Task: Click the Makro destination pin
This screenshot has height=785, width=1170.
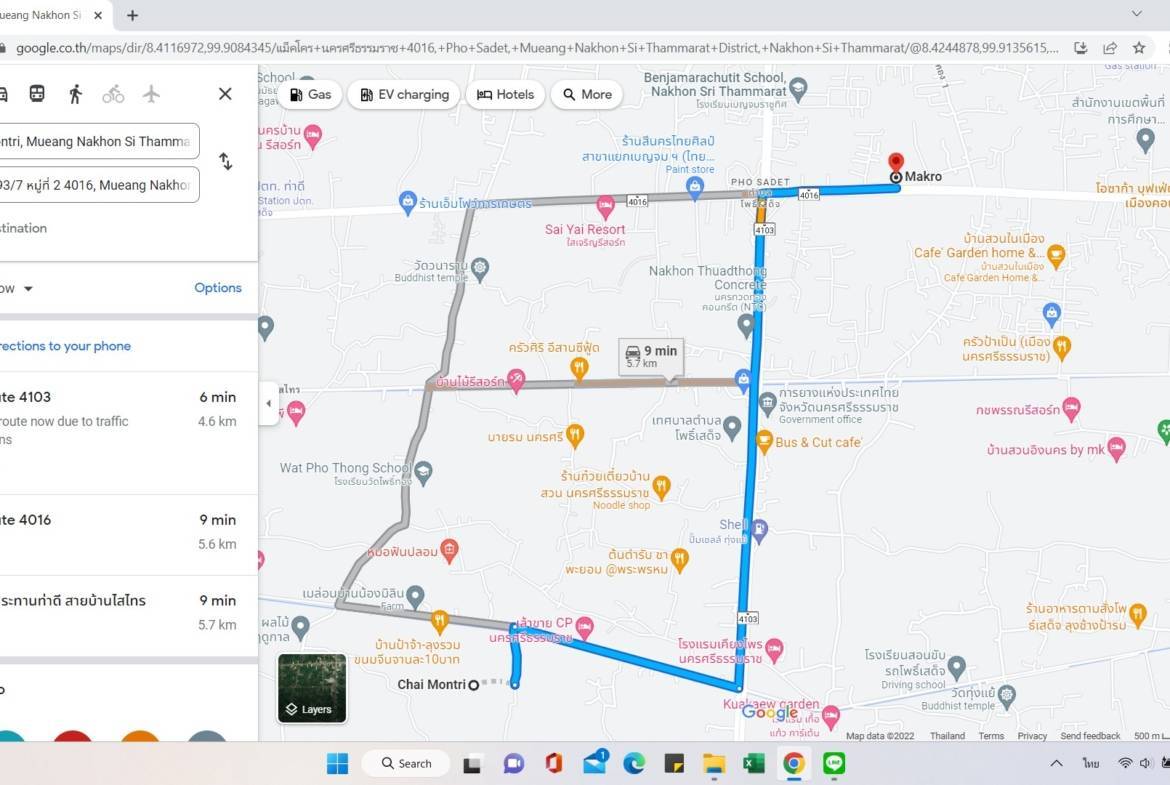Action: 896,164
